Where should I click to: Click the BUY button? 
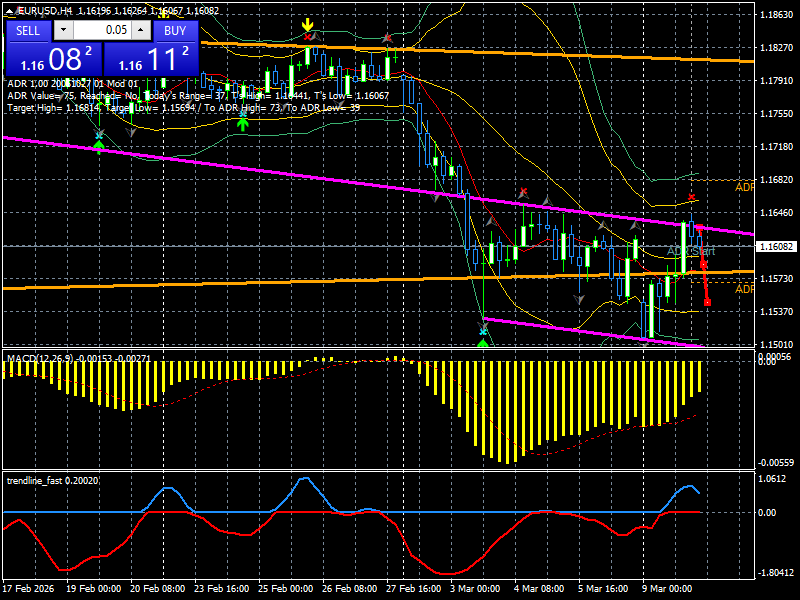pyautogui.click(x=175, y=31)
